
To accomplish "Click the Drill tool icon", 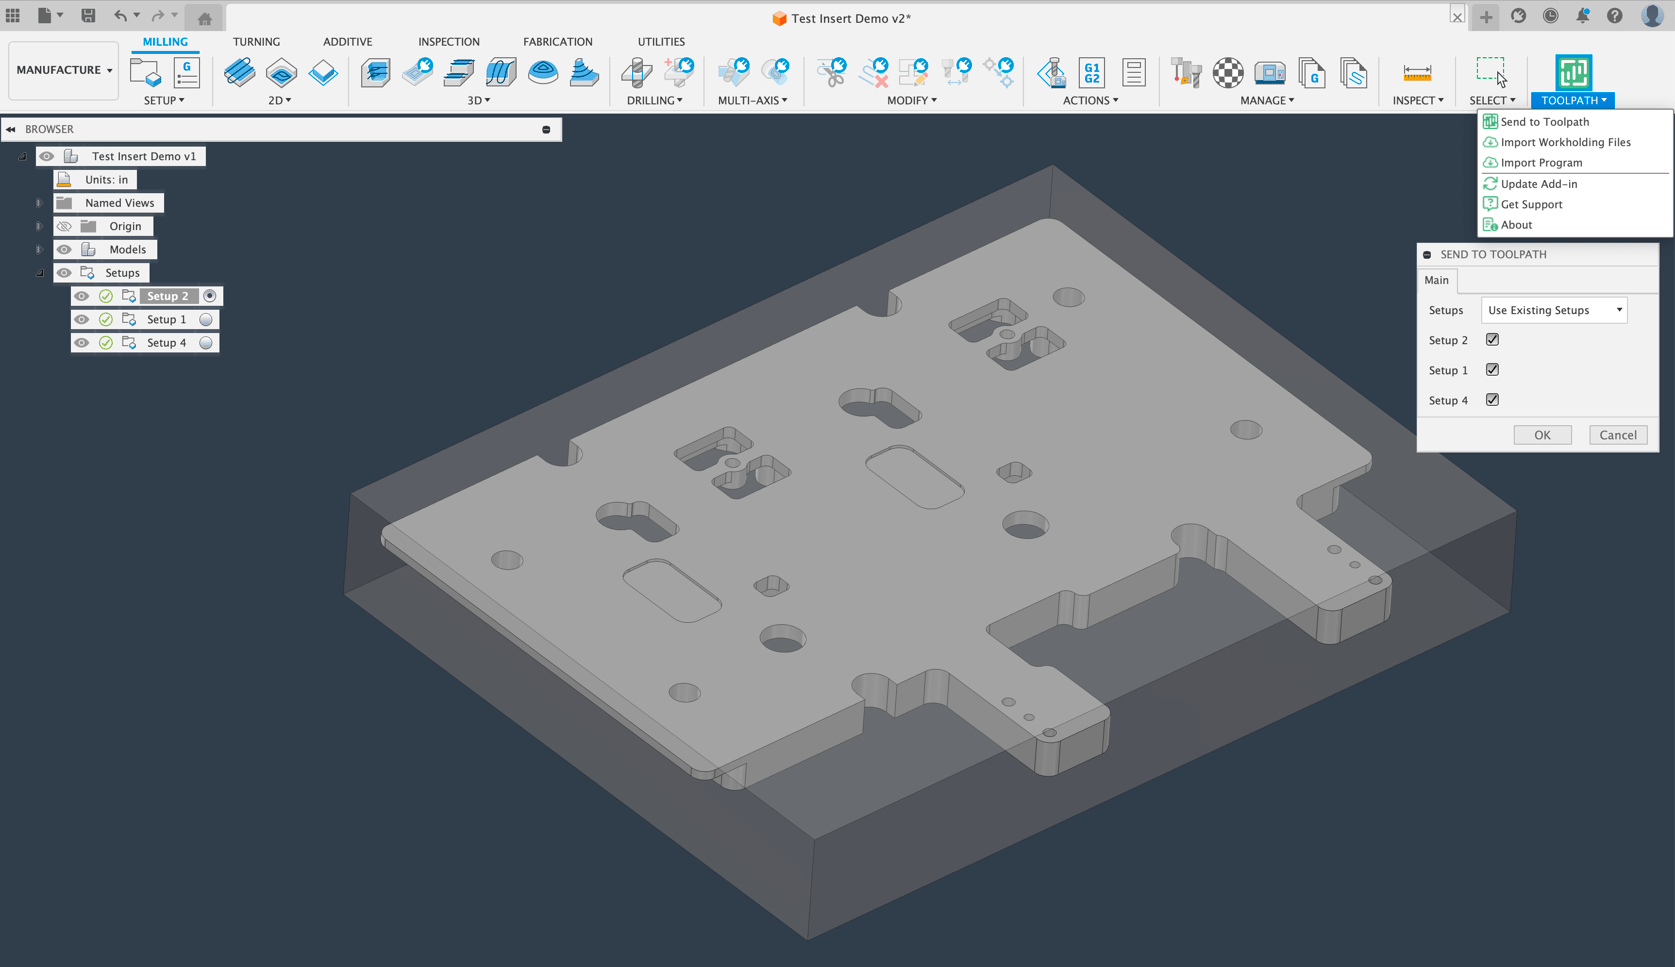I will tap(636, 73).
